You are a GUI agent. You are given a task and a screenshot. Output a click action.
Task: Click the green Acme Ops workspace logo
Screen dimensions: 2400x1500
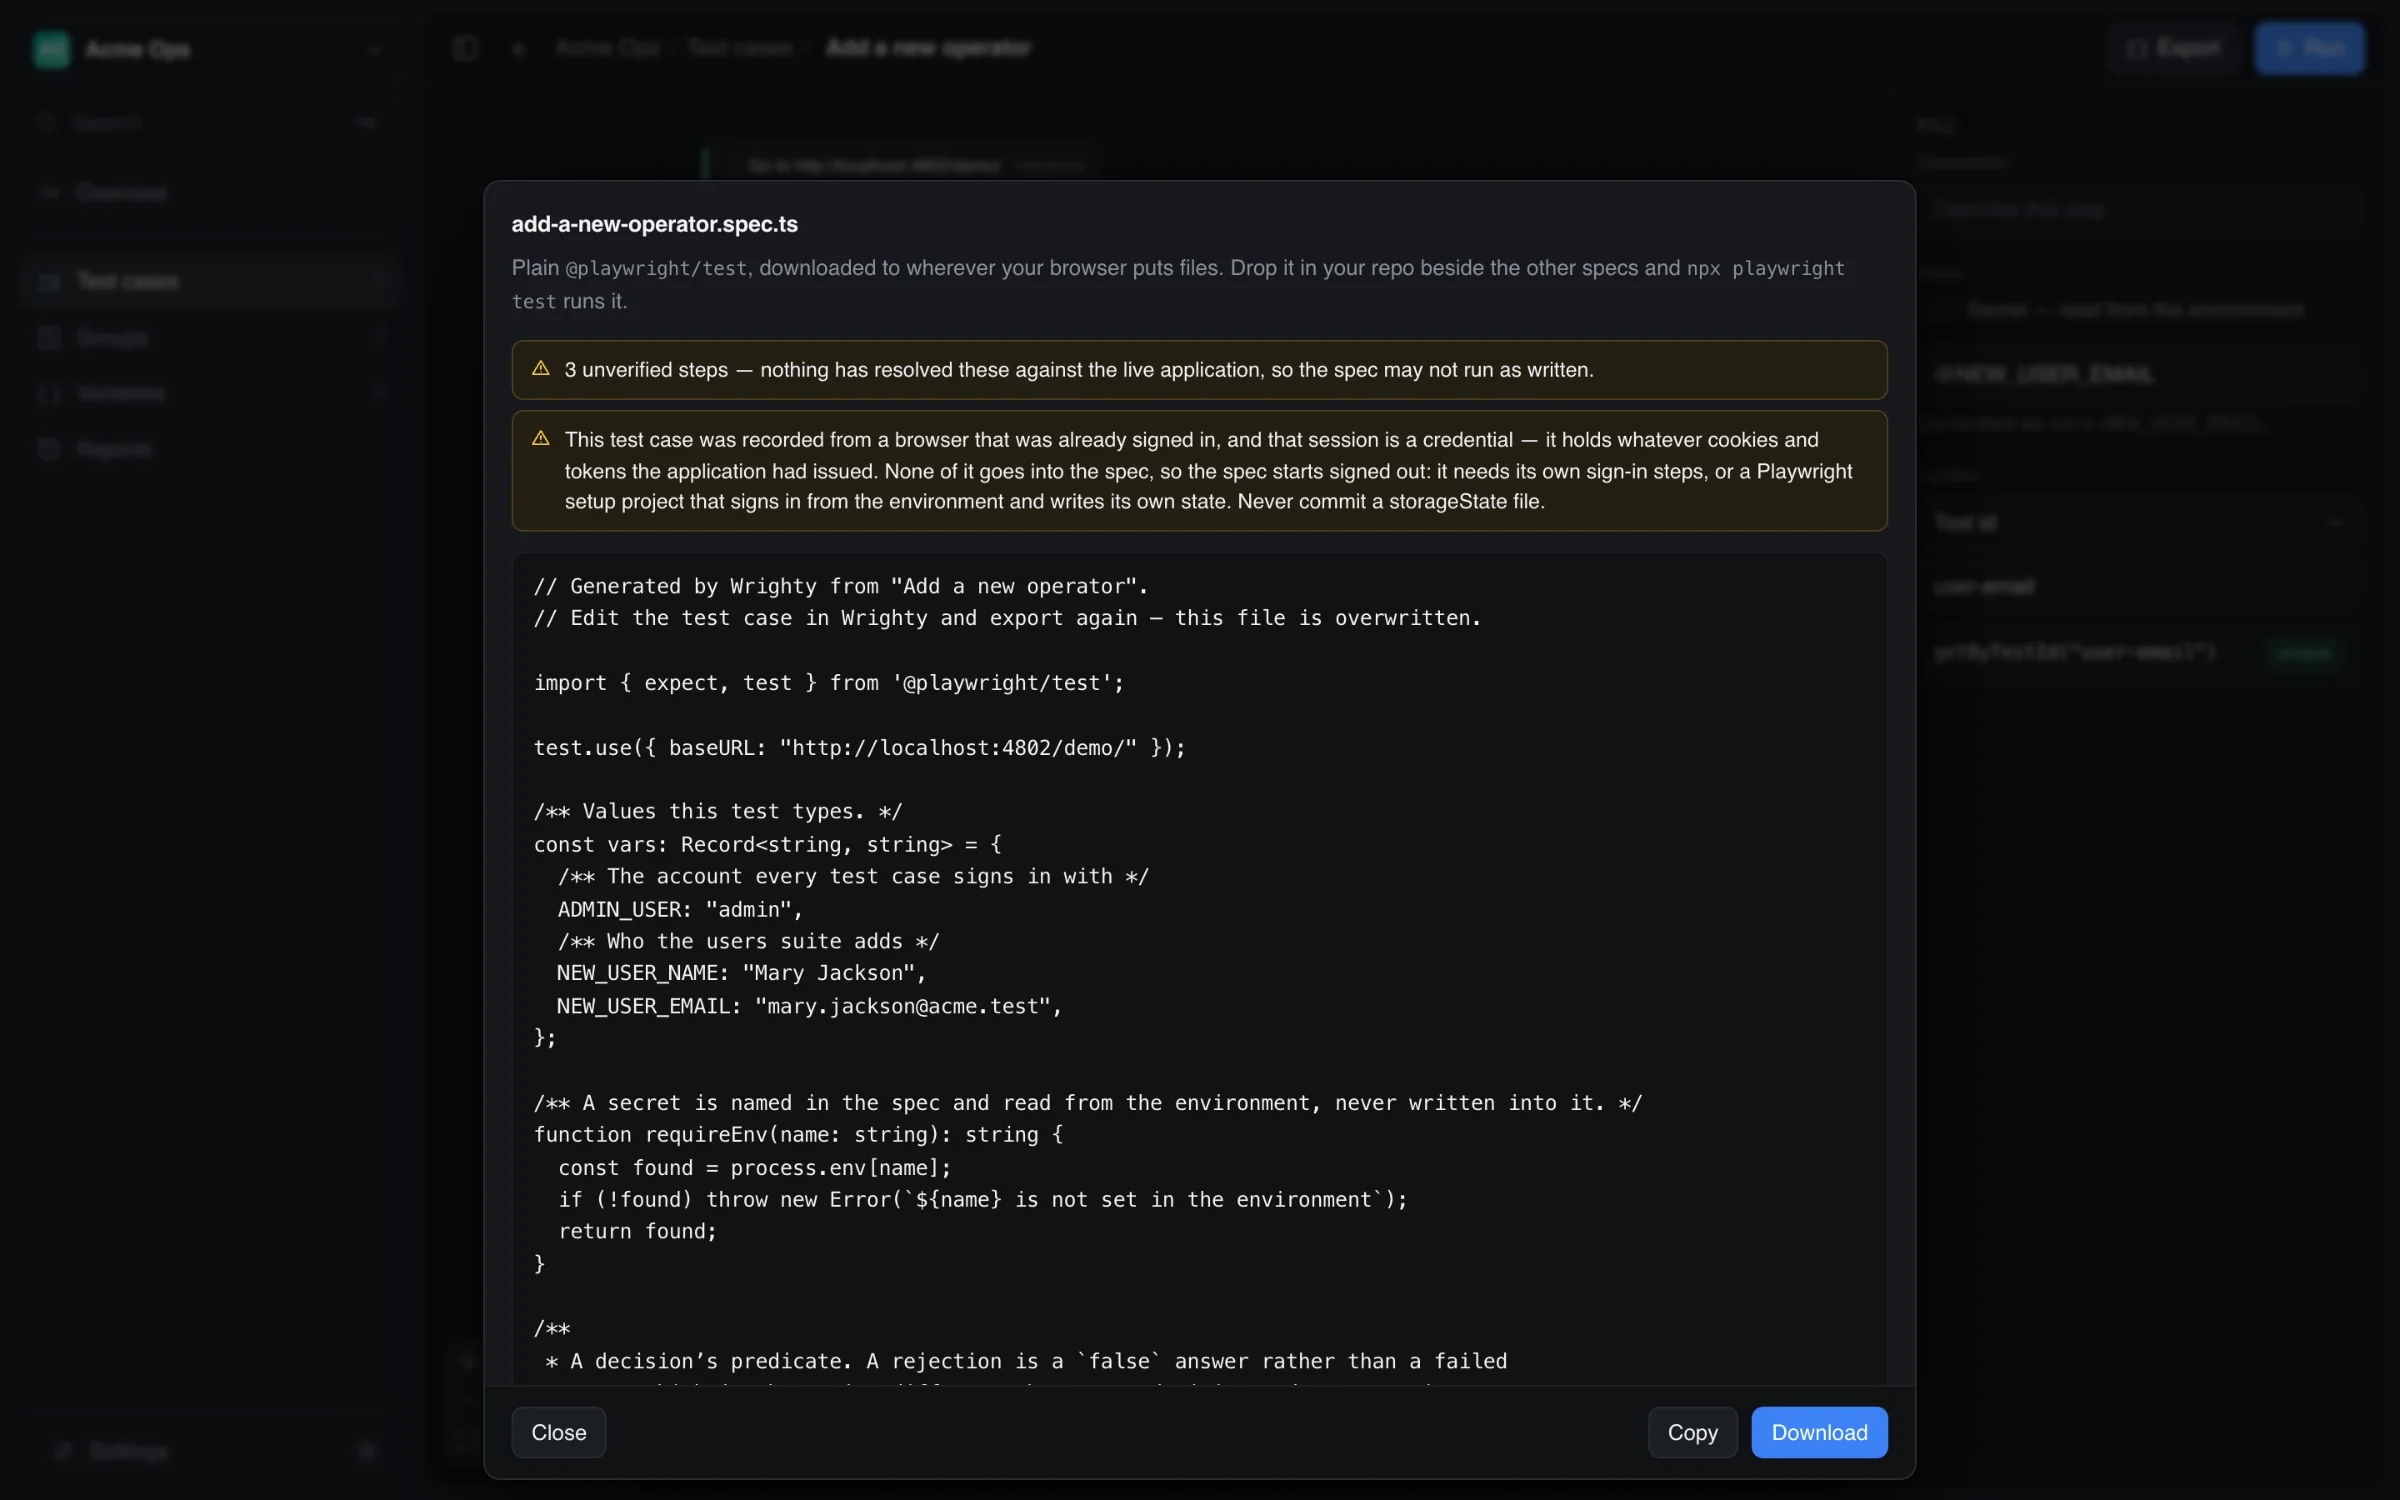pos(51,49)
